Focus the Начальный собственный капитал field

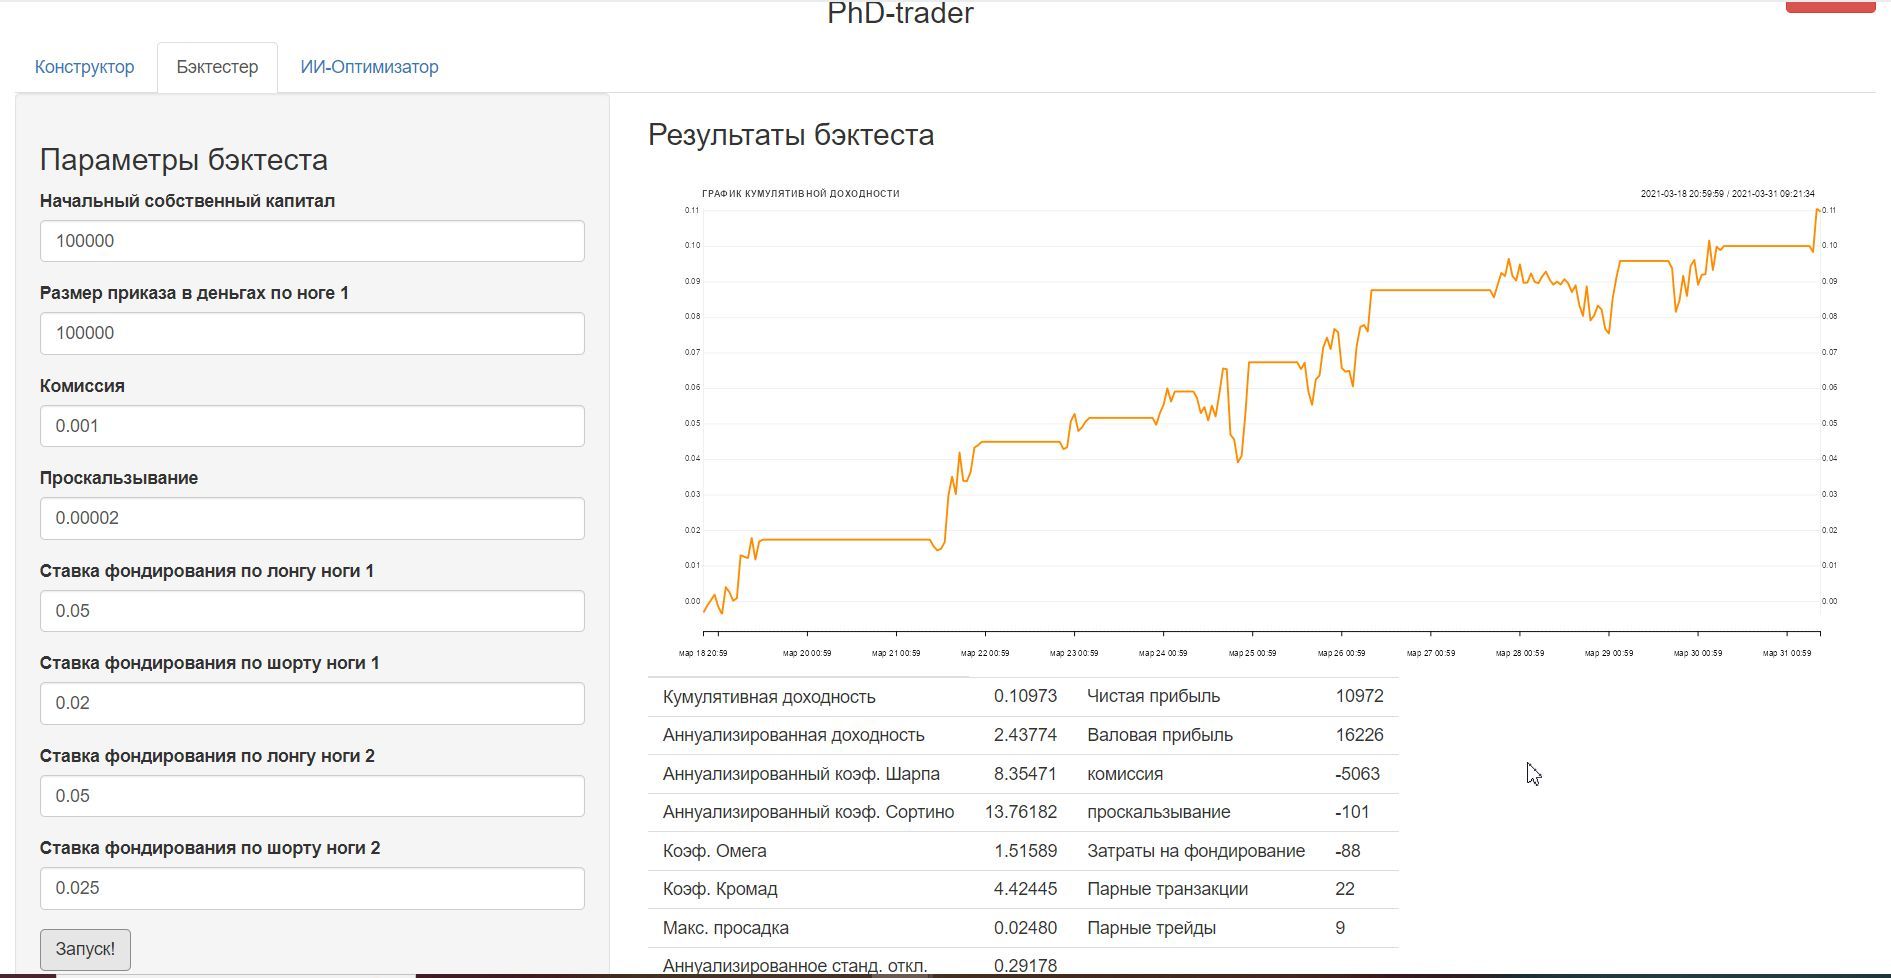pyautogui.click(x=312, y=241)
